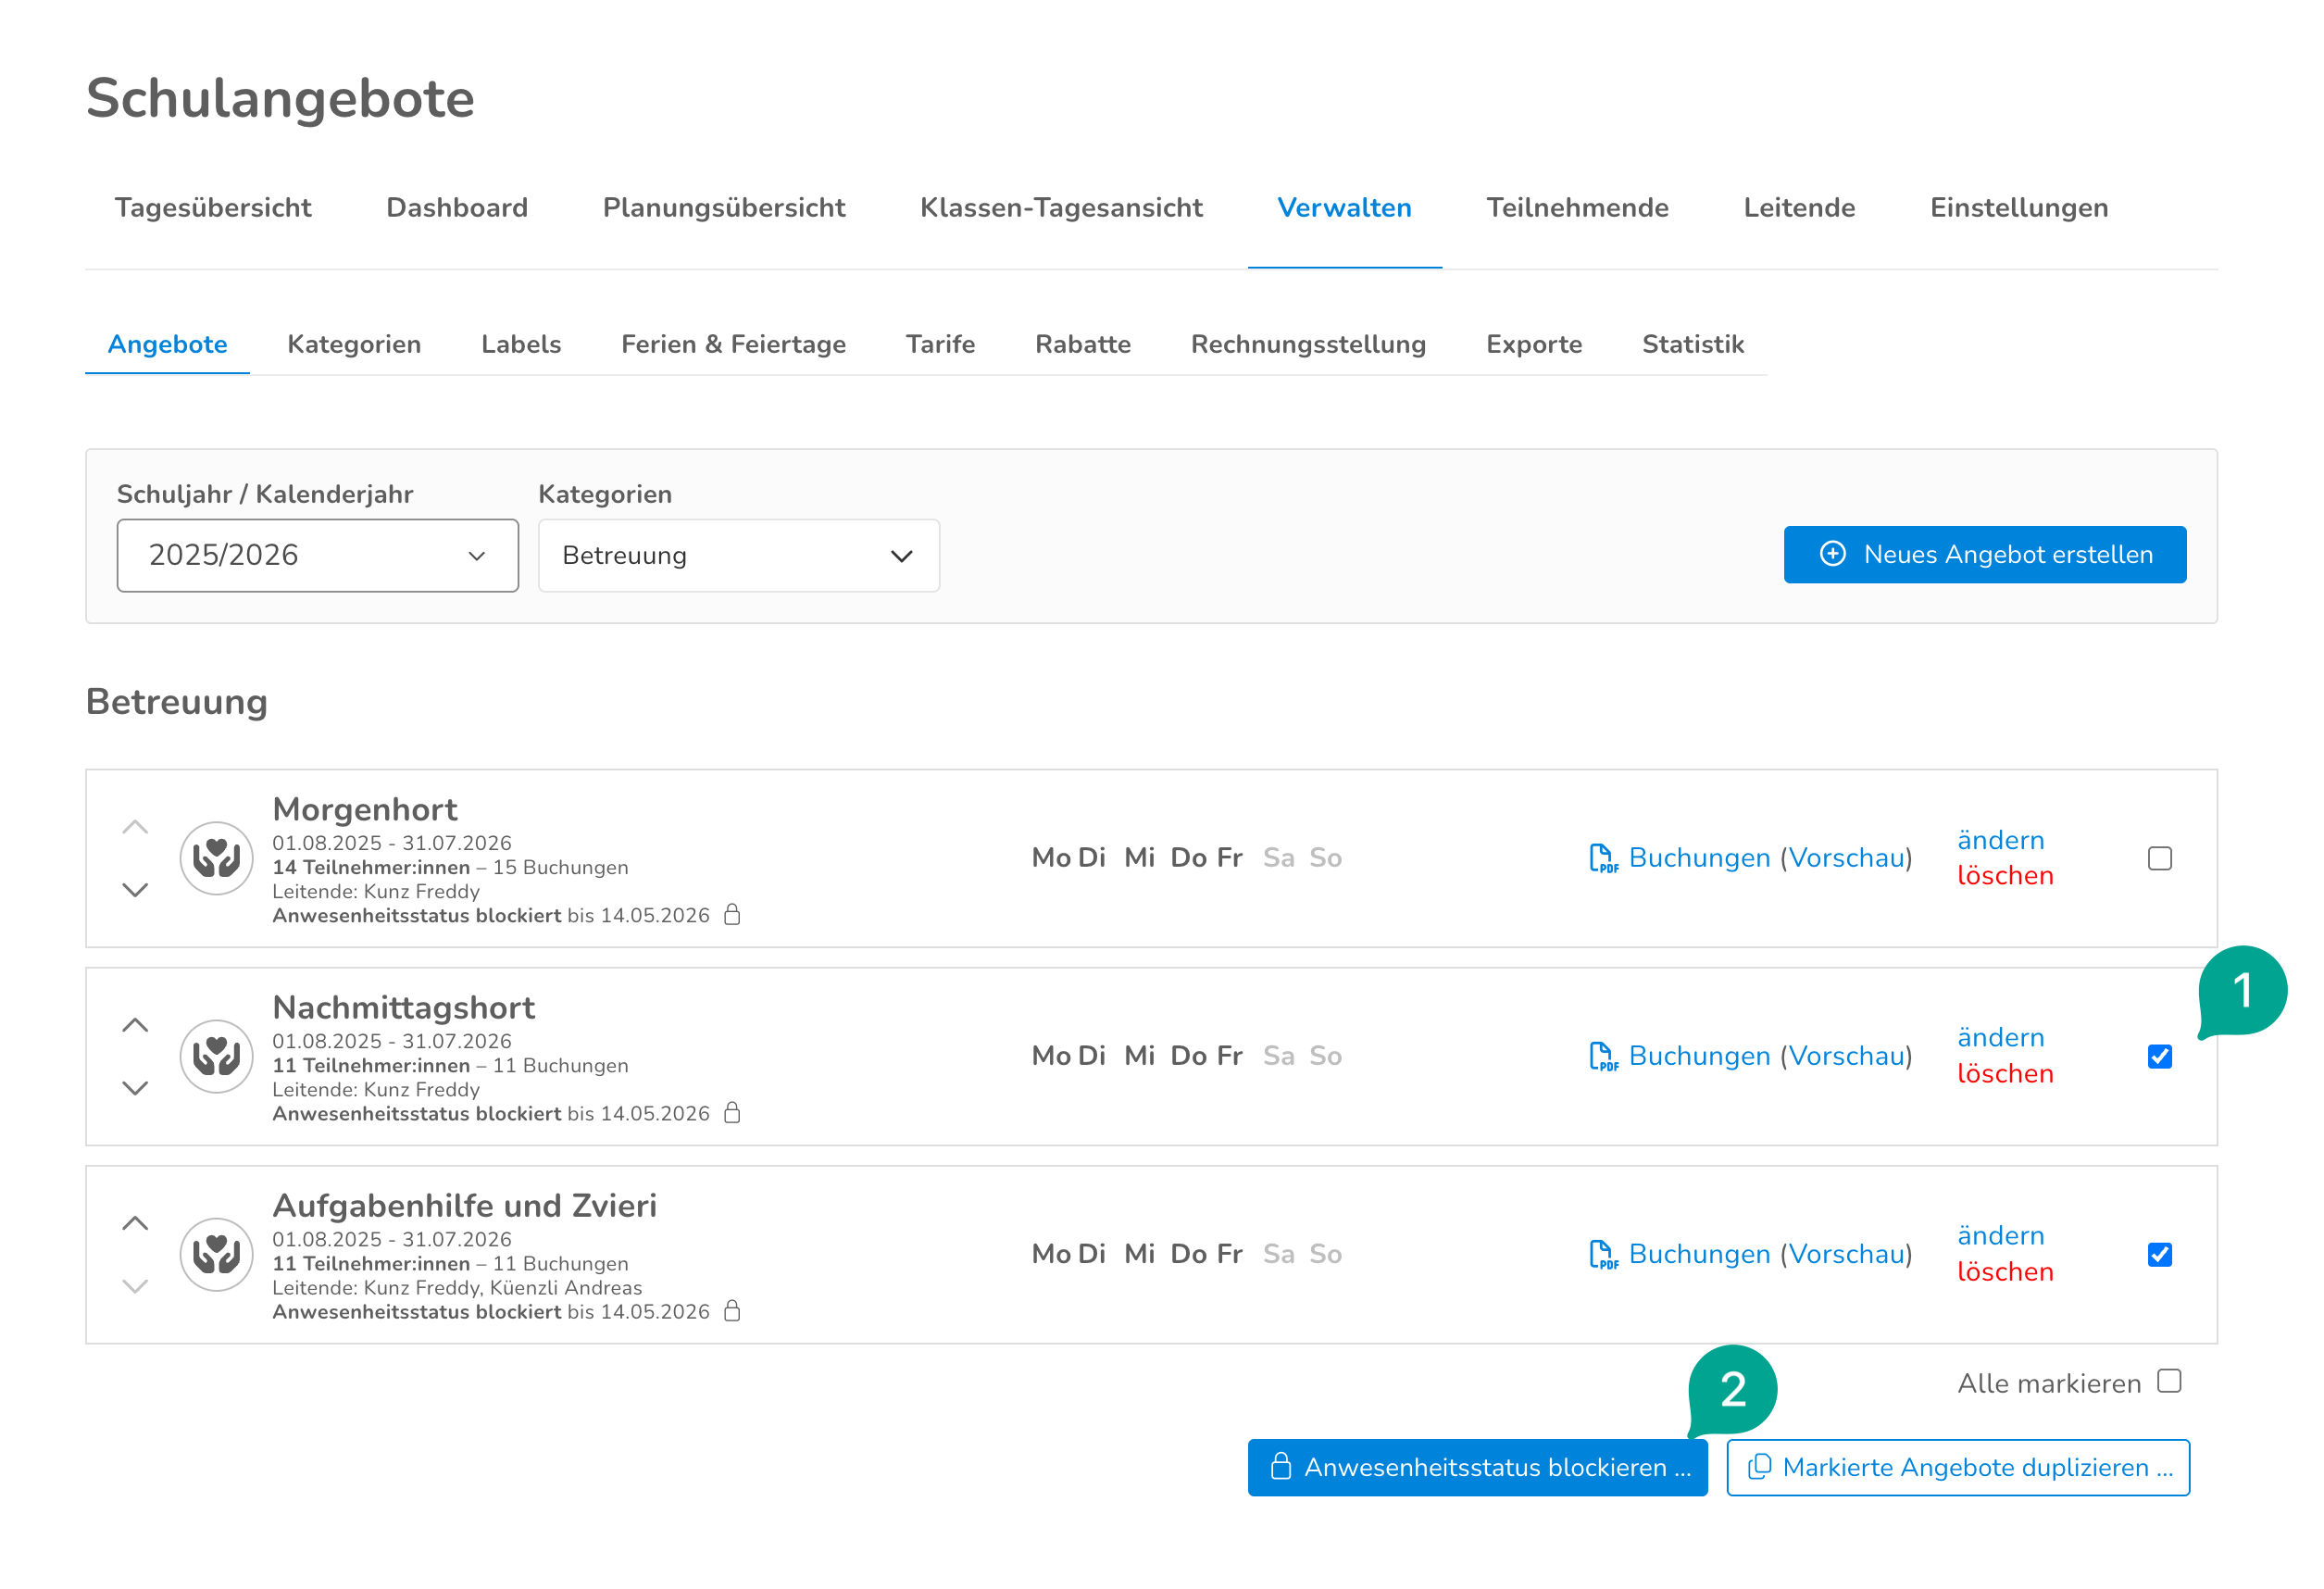Open Morgenhort Vorschau link
Image resolution: width=2324 pixels, height=1589 pixels.
coord(1846,858)
